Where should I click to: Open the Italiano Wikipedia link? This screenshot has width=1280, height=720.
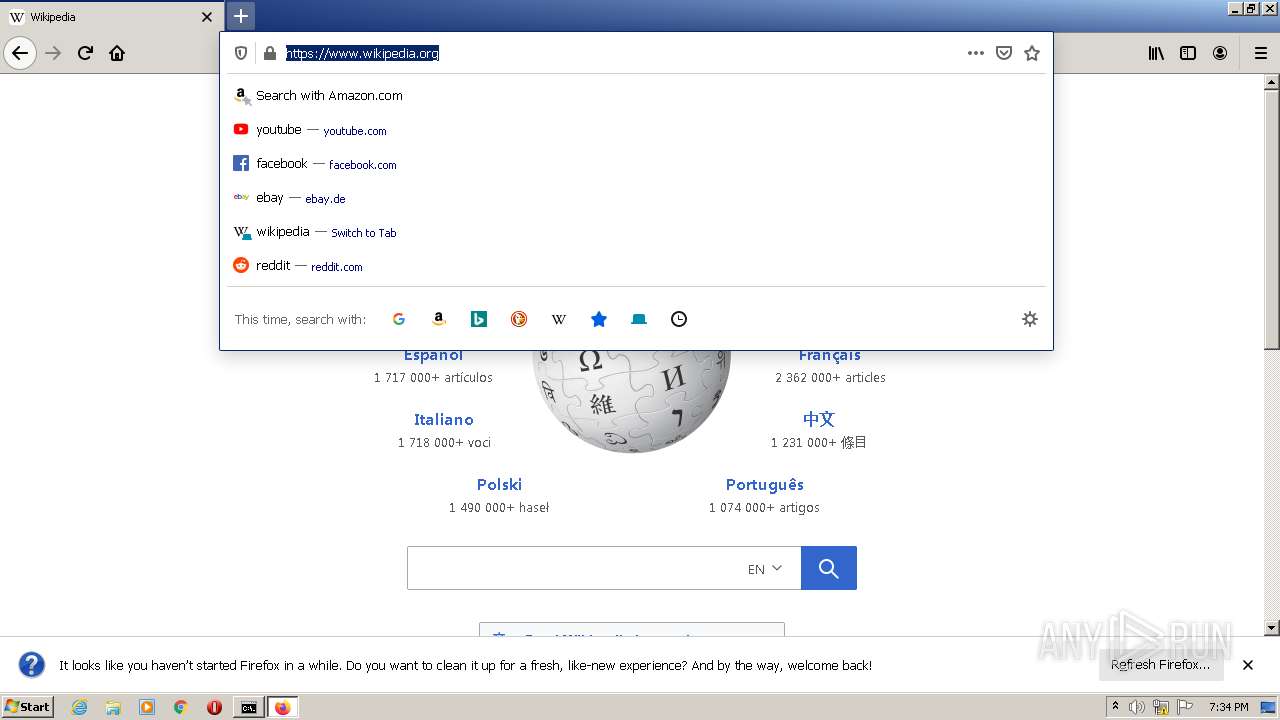pos(443,420)
